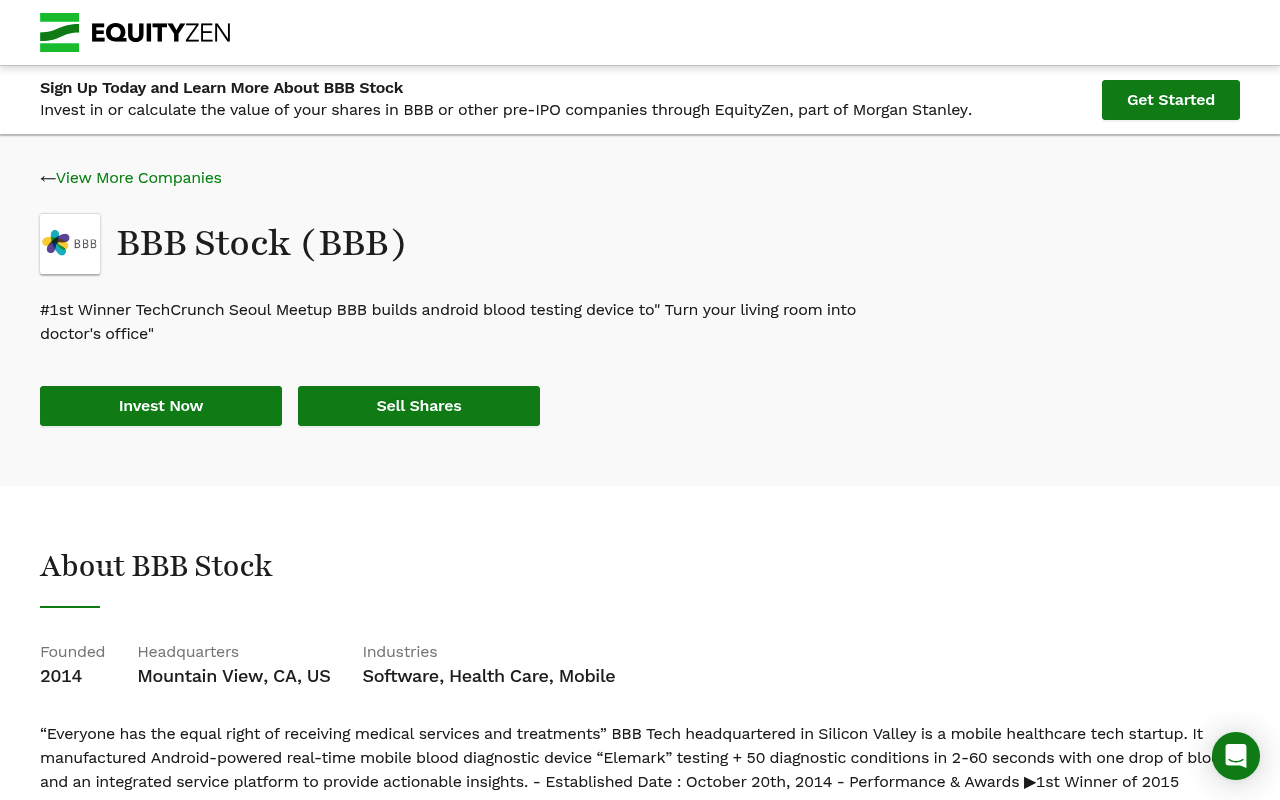Click the BBB company logo thumbnail
This screenshot has height=800, width=1280.
tap(70, 244)
